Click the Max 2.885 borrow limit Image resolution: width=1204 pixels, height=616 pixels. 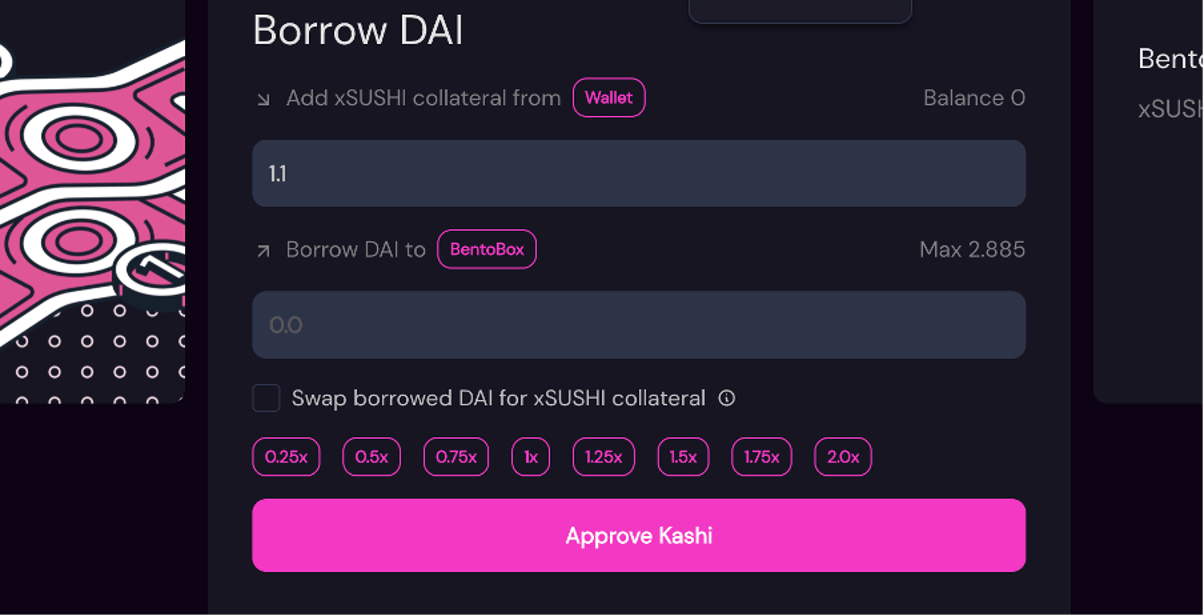pyautogui.click(x=972, y=249)
